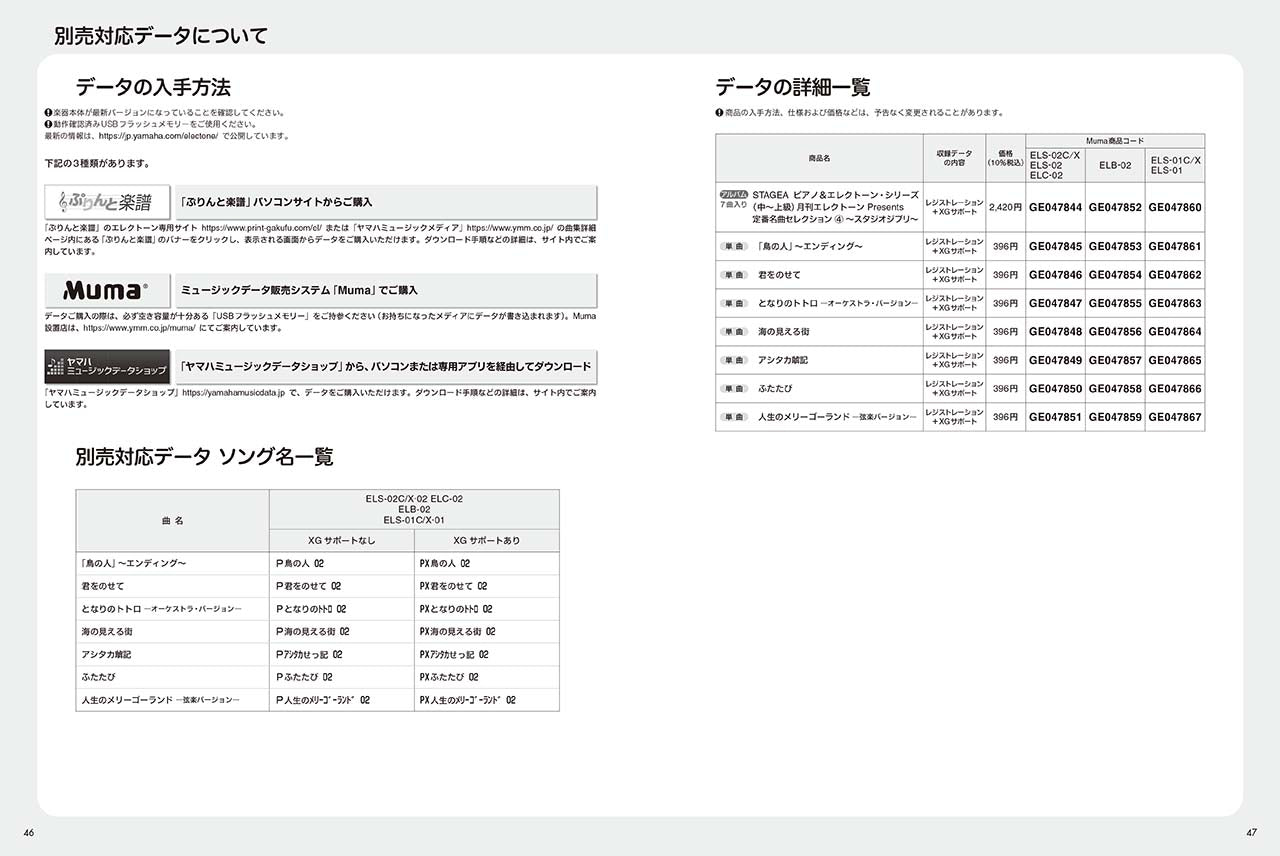
Task: Click the 「ヤマハミュージックデータショップ」から download heading box
Action: (386, 367)
